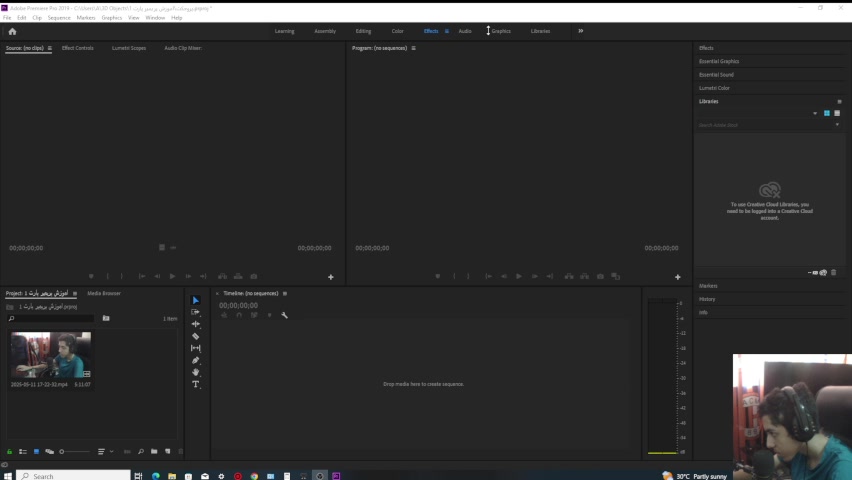The width and height of the screenshot is (852, 480).
Task: Select the Slip tool
Action: (196, 348)
